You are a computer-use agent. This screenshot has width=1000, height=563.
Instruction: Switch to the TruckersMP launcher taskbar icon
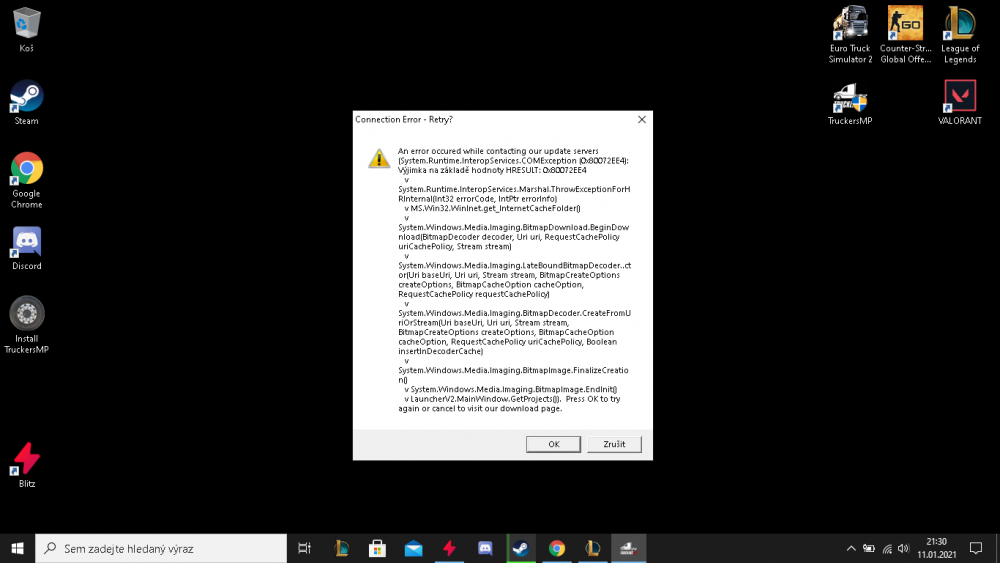pyautogui.click(x=628, y=548)
